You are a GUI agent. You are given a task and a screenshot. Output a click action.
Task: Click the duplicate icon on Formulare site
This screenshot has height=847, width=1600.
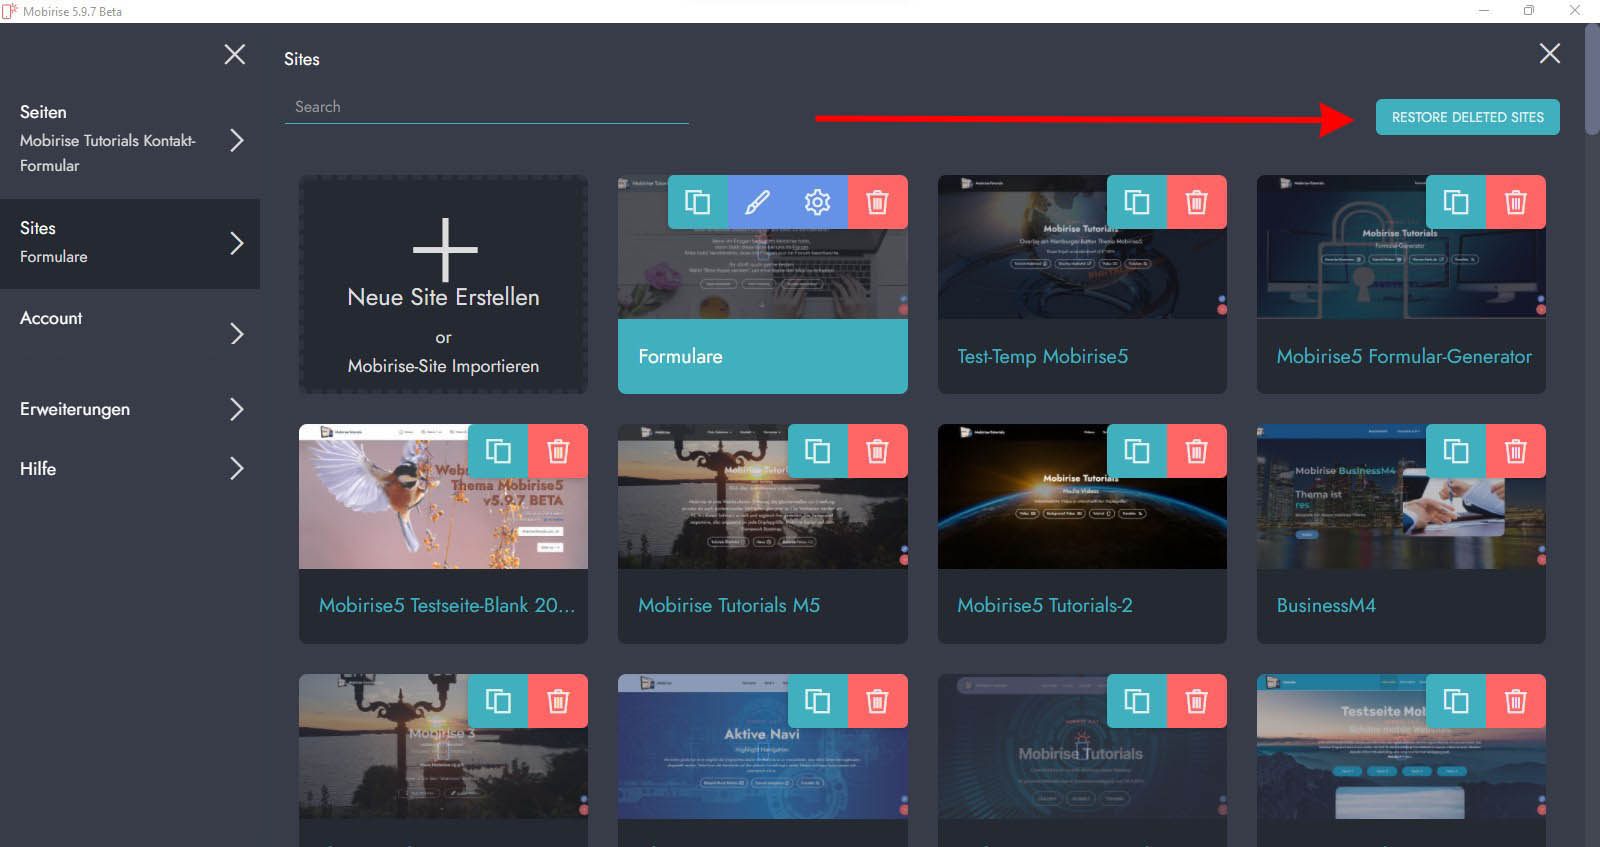coord(697,202)
